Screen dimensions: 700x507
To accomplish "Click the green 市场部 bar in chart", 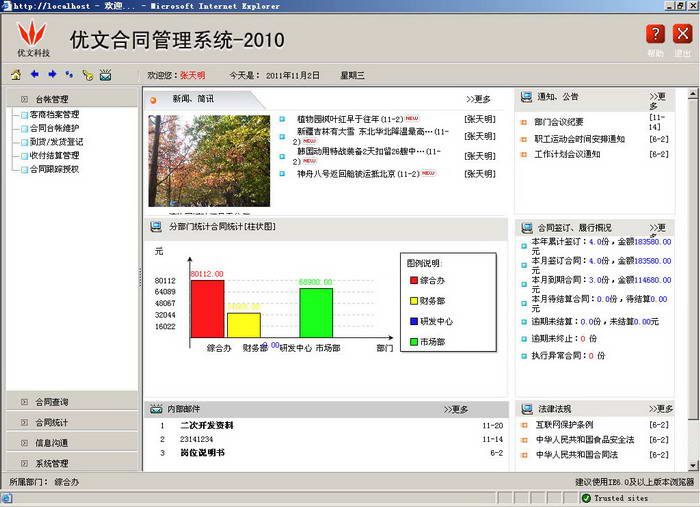I will click(x=316, y=313).
